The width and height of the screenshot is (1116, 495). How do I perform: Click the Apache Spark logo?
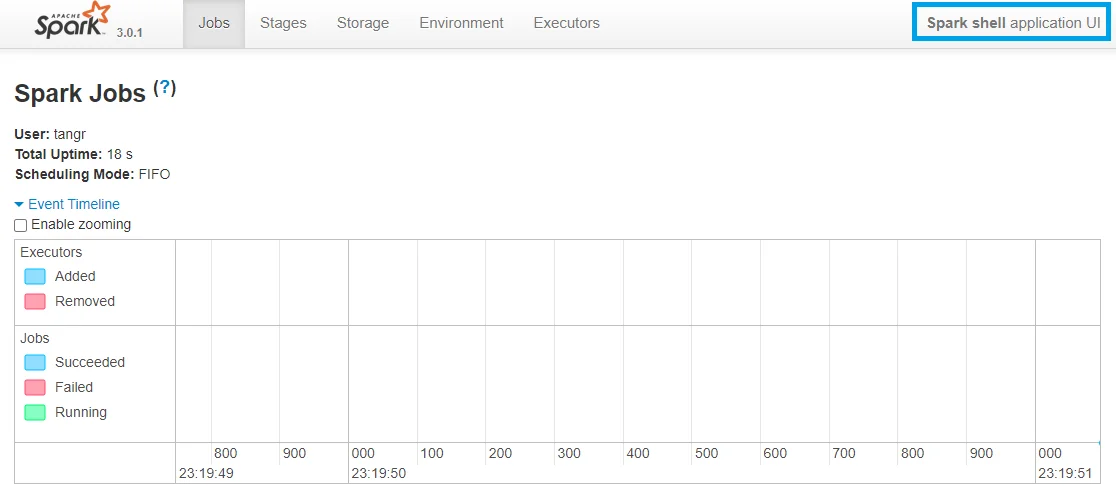pos(72,21)
